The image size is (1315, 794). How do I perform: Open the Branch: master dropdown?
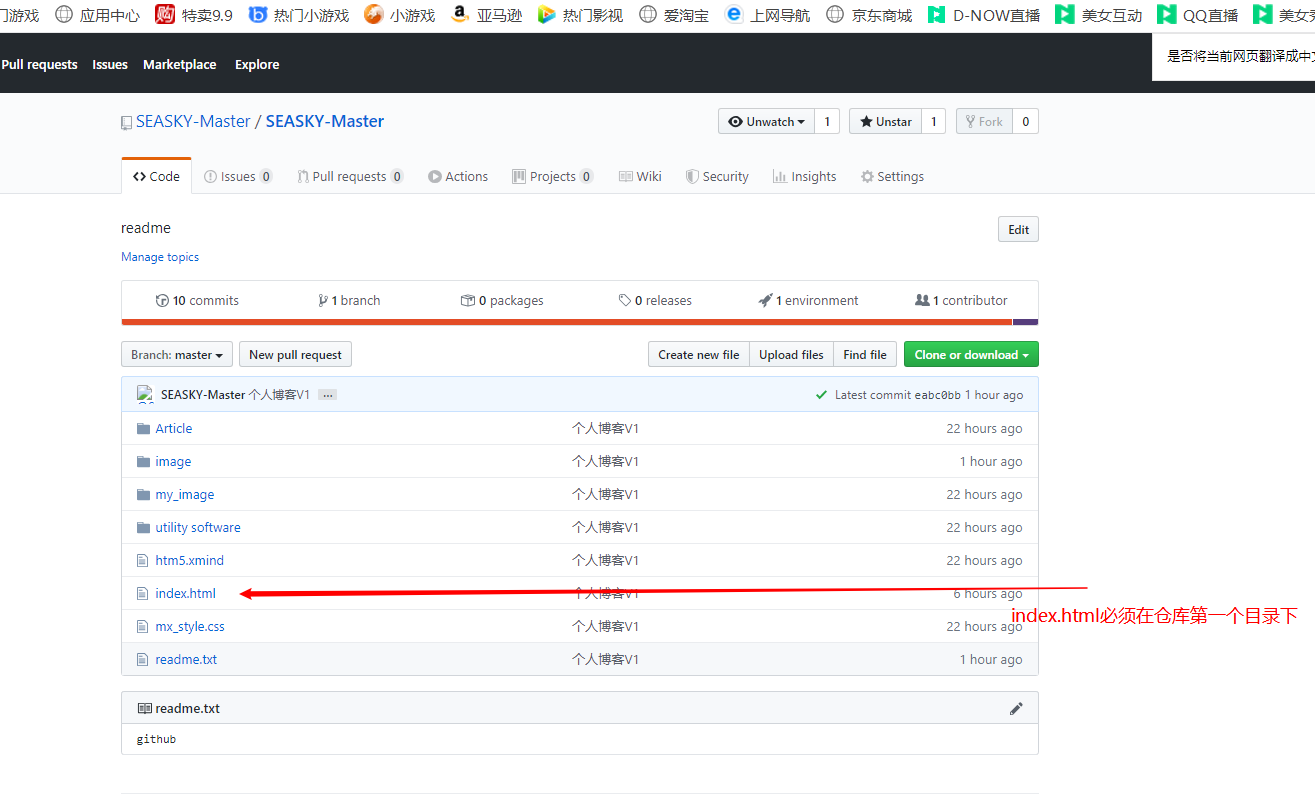pos(177,354)
